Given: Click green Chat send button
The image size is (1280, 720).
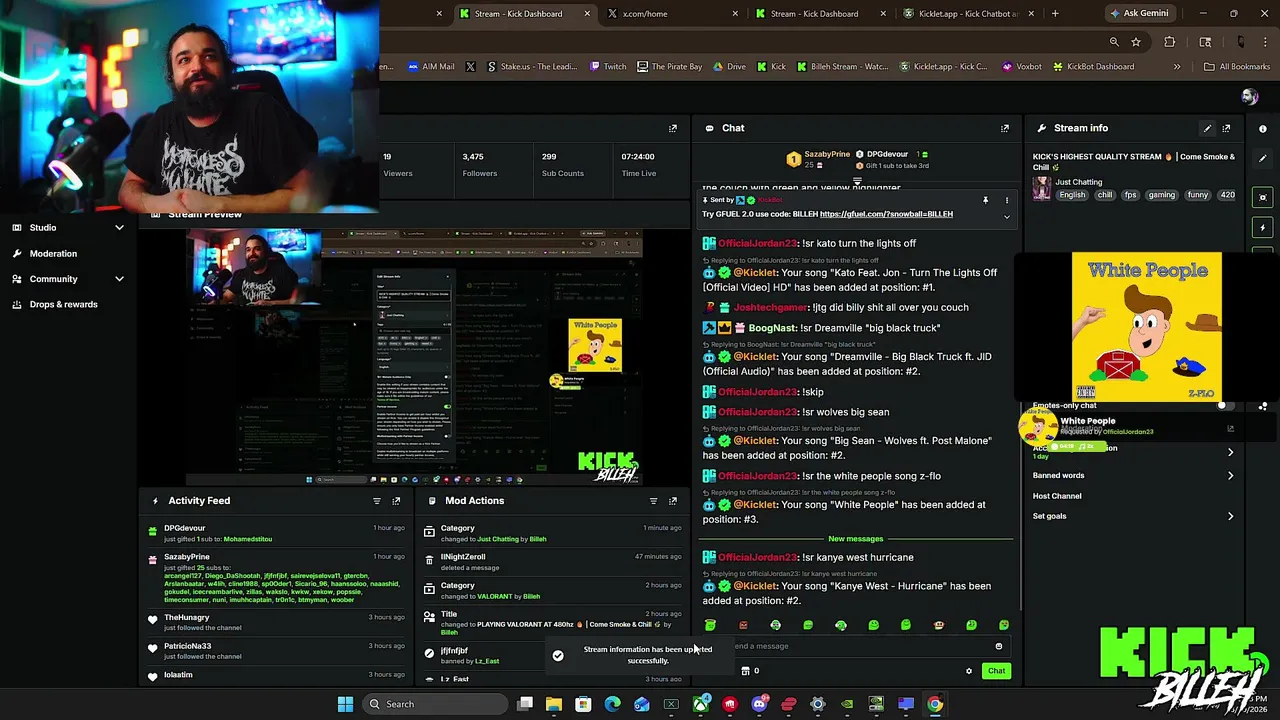Looking at the screenshot, I should pos(996,671).
